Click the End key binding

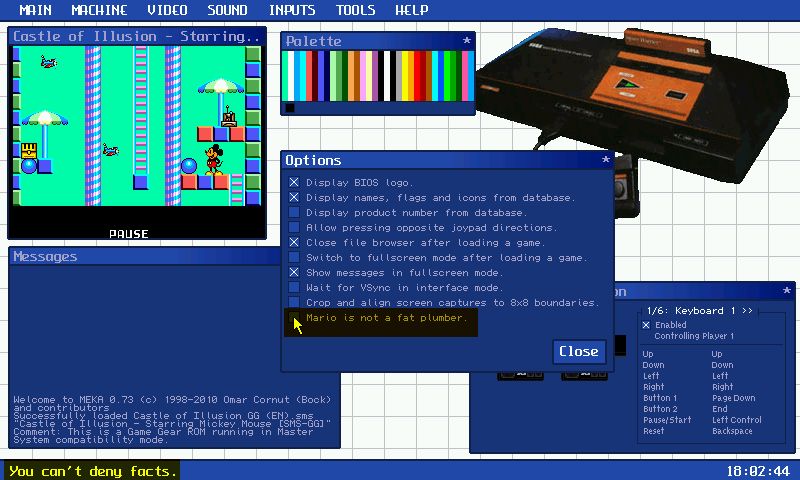pos(720,409)
